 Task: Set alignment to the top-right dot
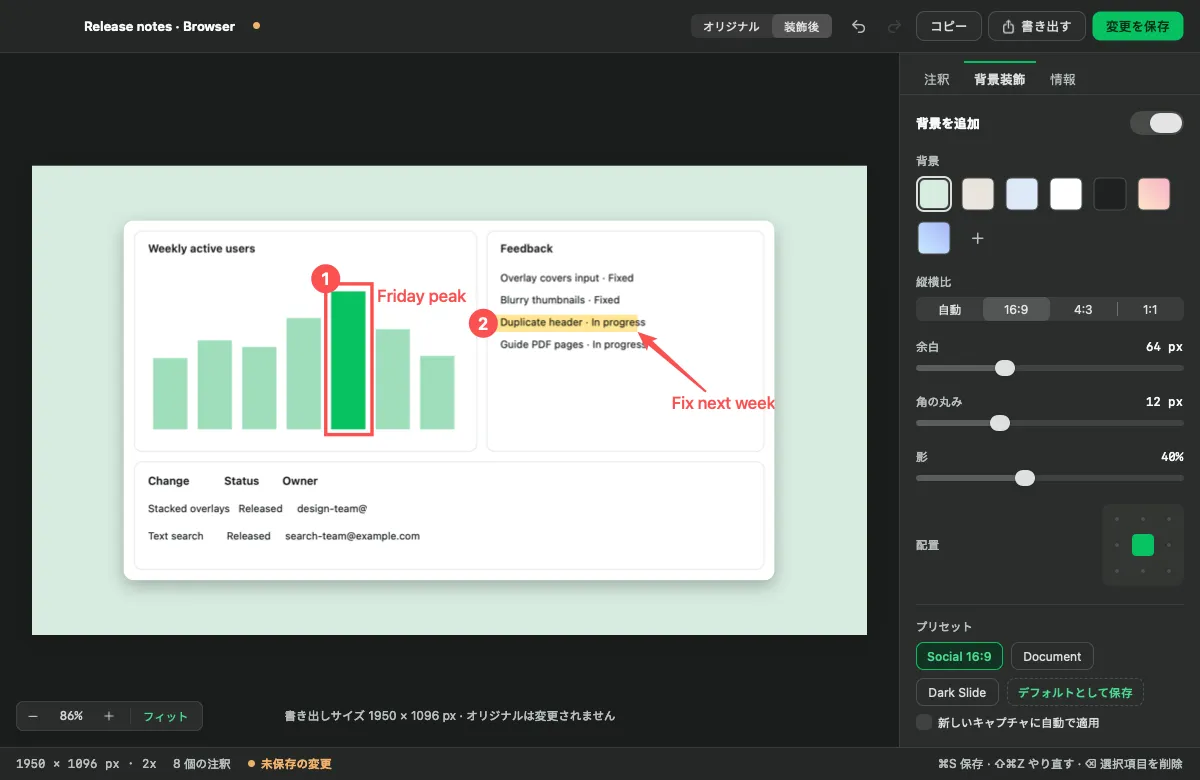pyautogui.click(x=1169, y=519)
